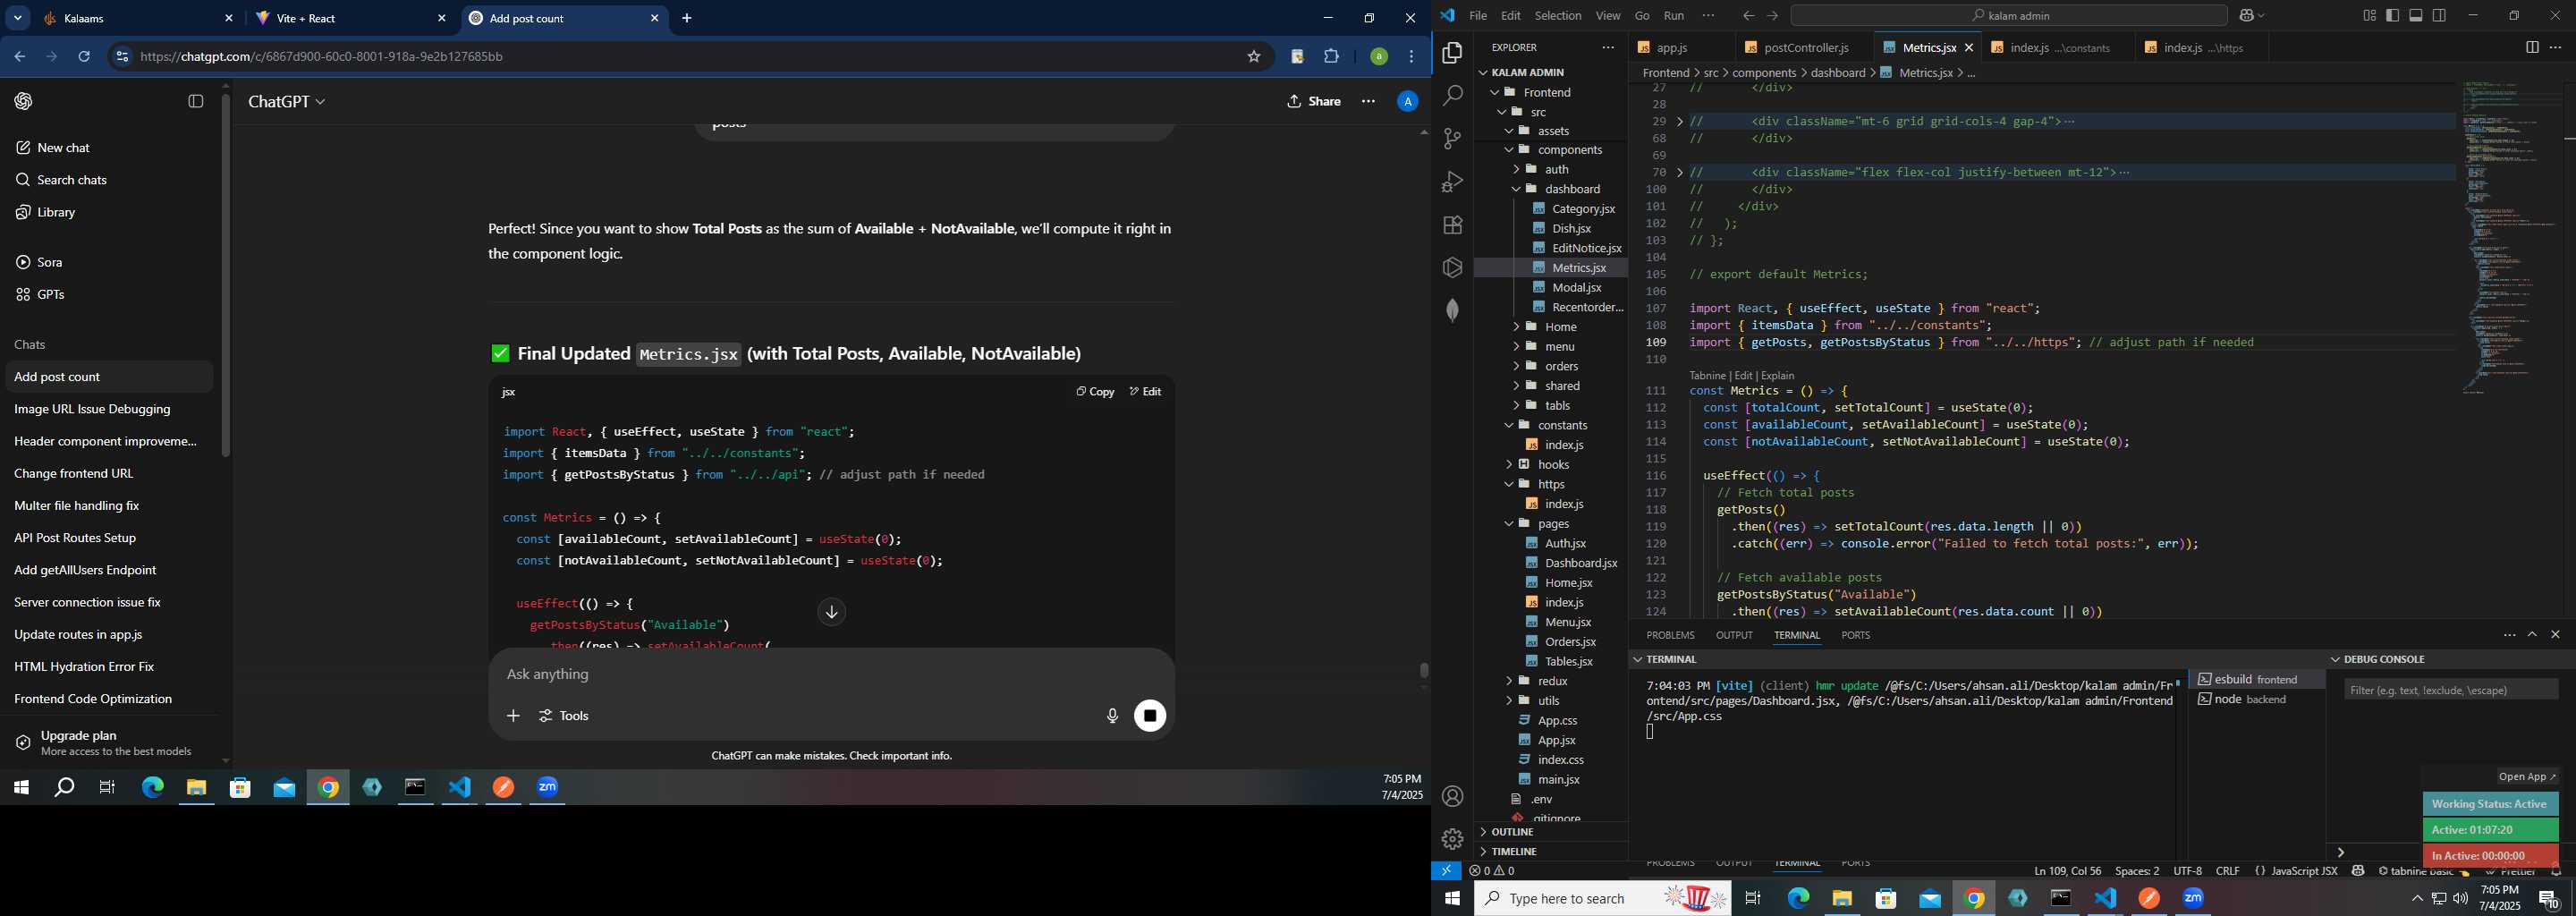This screenshot has width=2576, height=916.
Task: Open Run and Debug view icon
Action: pos(1452,182)
